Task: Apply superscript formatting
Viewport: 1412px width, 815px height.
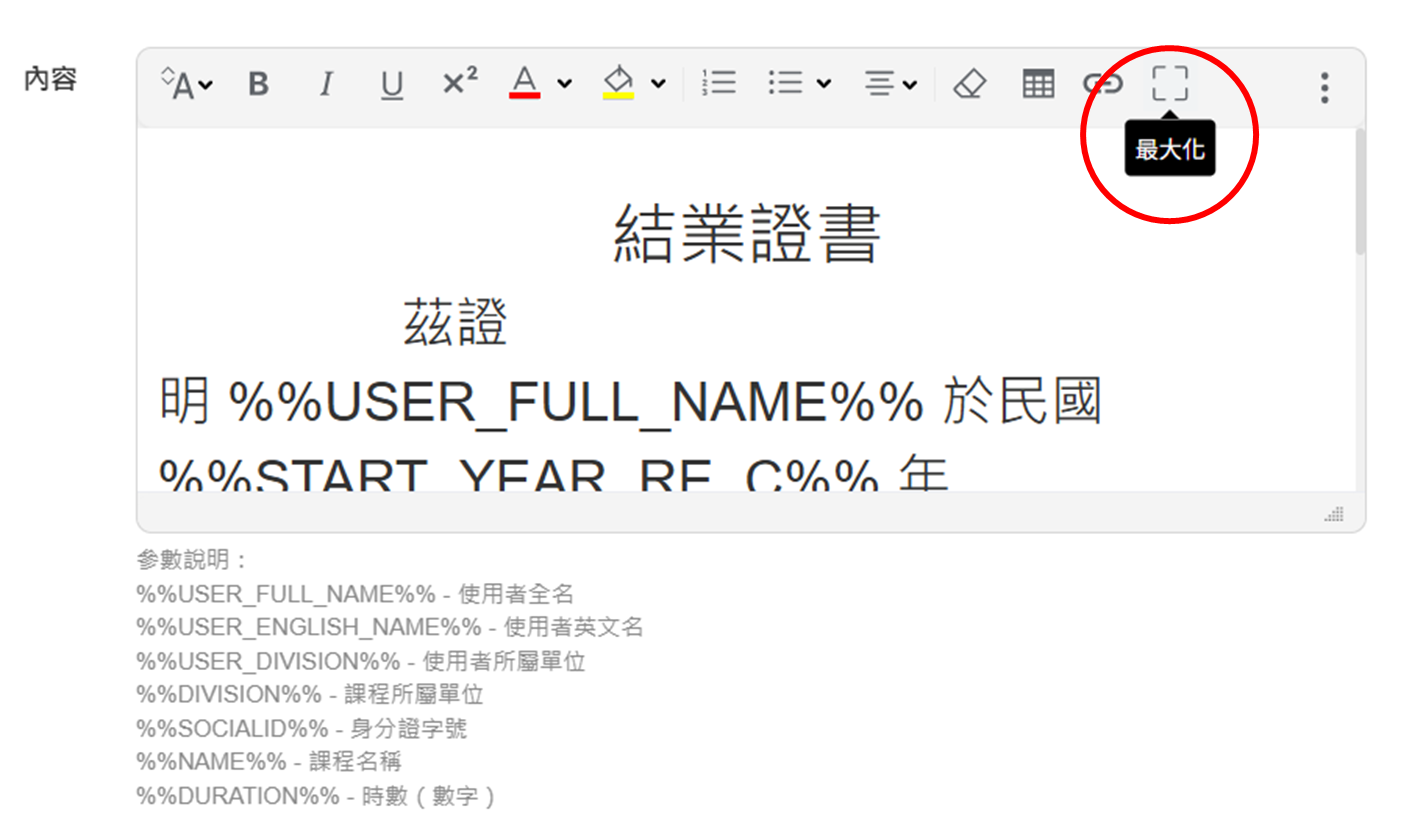Action: (x=460, y=83)
